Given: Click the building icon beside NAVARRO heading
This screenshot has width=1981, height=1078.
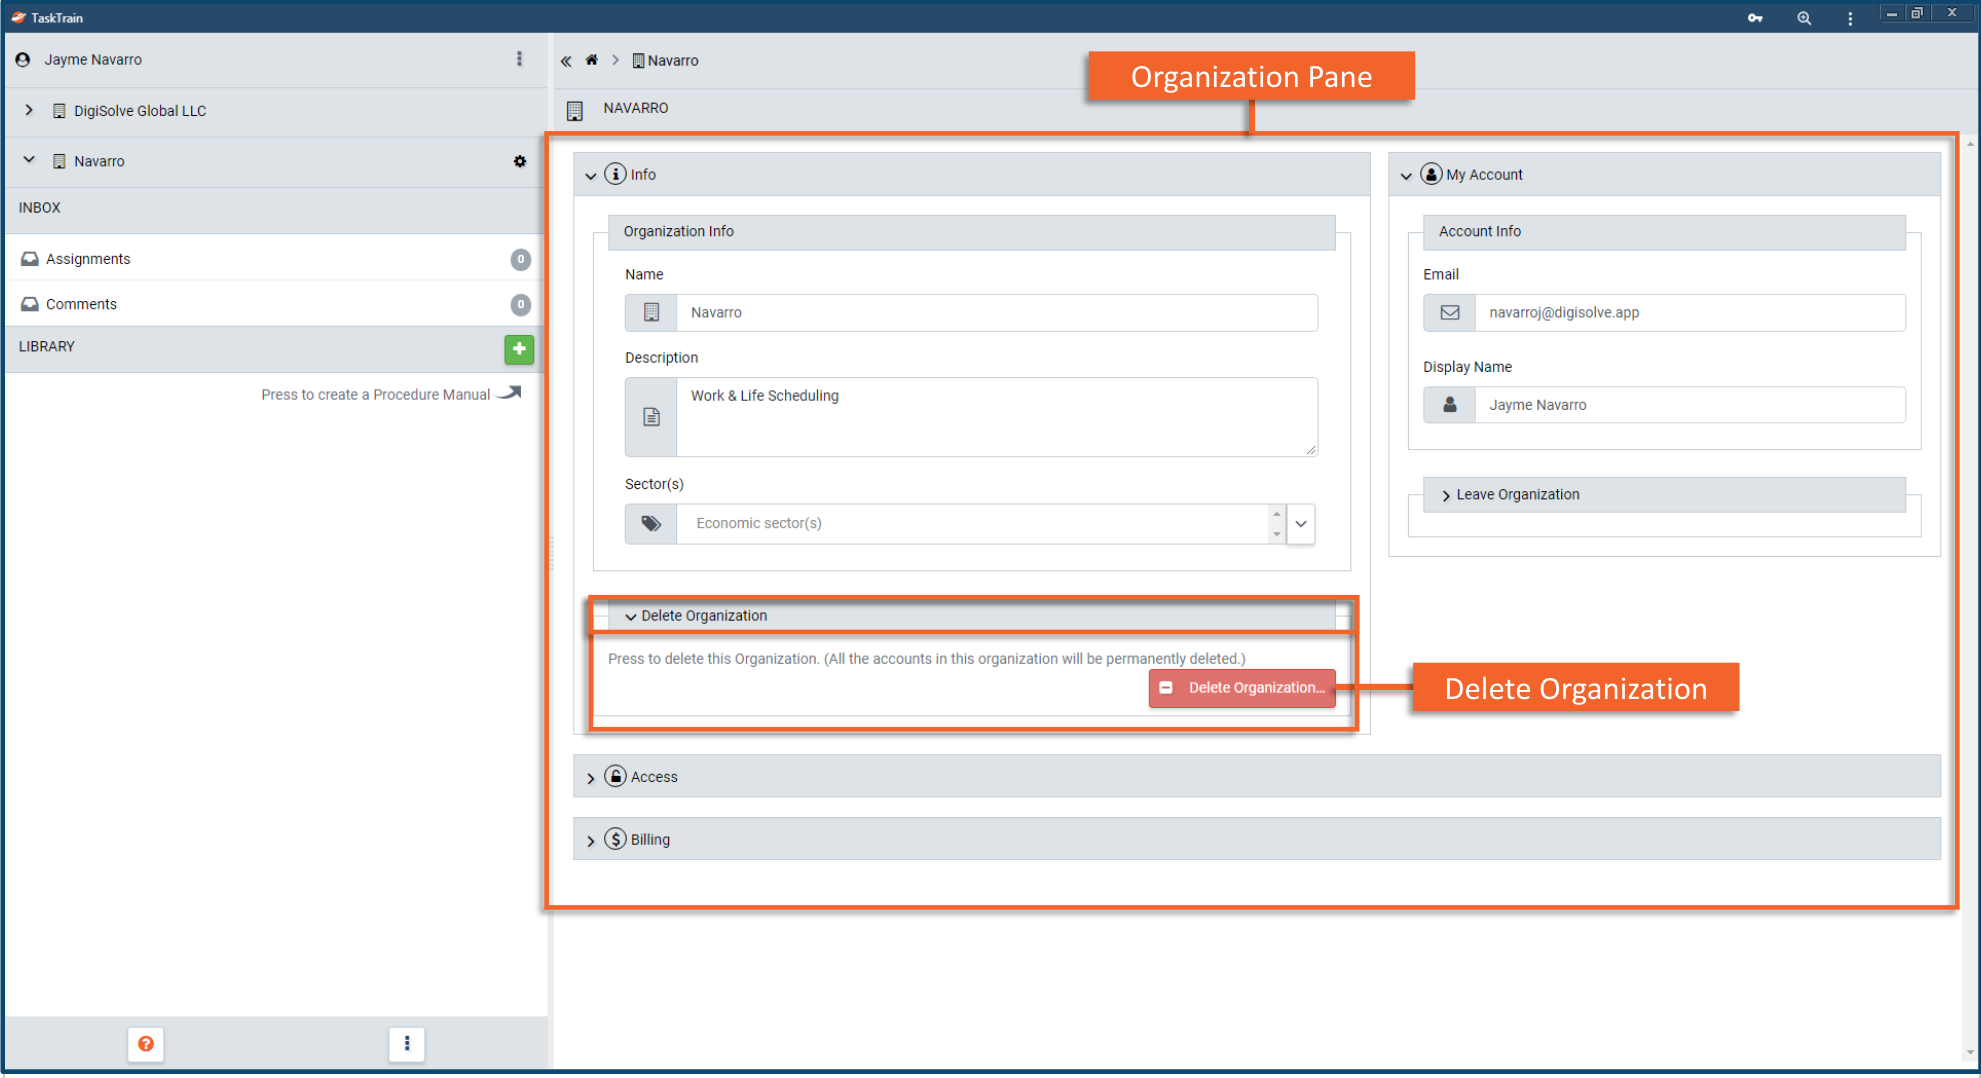Looking at the screenshot, I should click(575, 110).
